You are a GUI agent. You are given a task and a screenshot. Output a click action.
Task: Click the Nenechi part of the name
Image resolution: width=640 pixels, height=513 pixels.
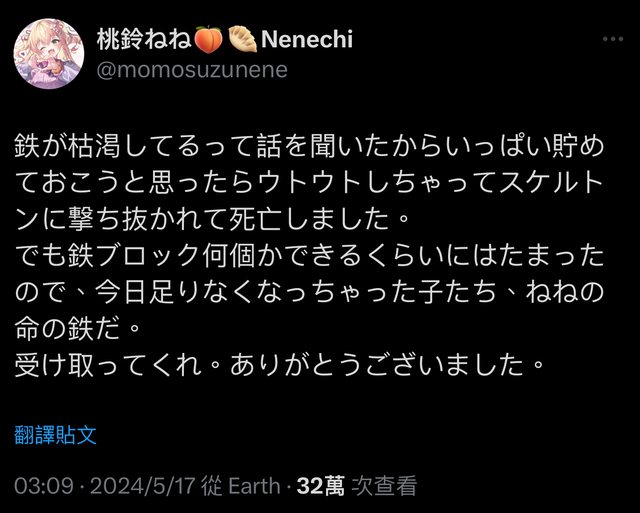click(x=306, y=40)
